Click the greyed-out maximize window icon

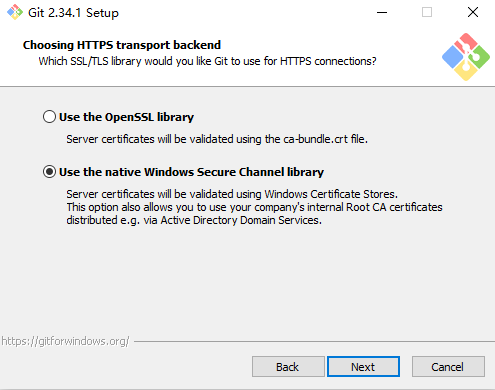click(427, 13)
